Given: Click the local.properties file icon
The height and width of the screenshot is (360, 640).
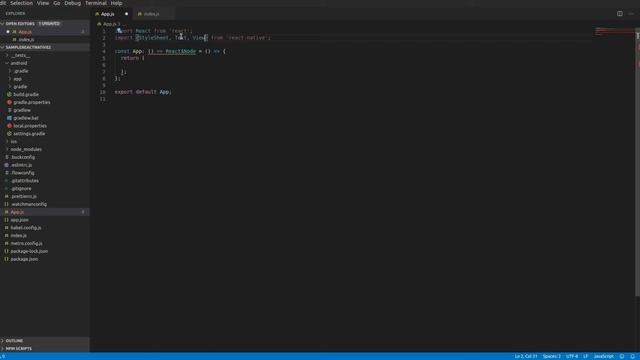Looking at the screenshot, I should [9, 126].
